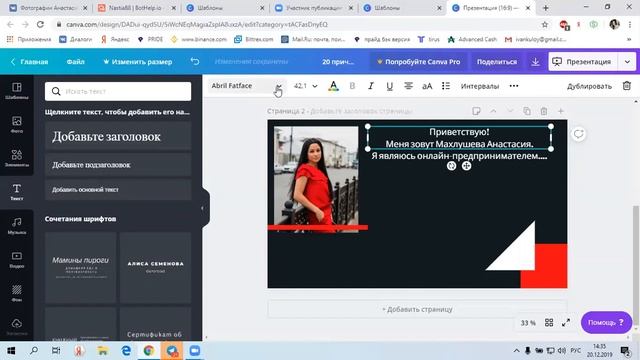This screenshot has height=360, width=640.
Task: Move page 2 up
Action: click(x=493, y=111)
